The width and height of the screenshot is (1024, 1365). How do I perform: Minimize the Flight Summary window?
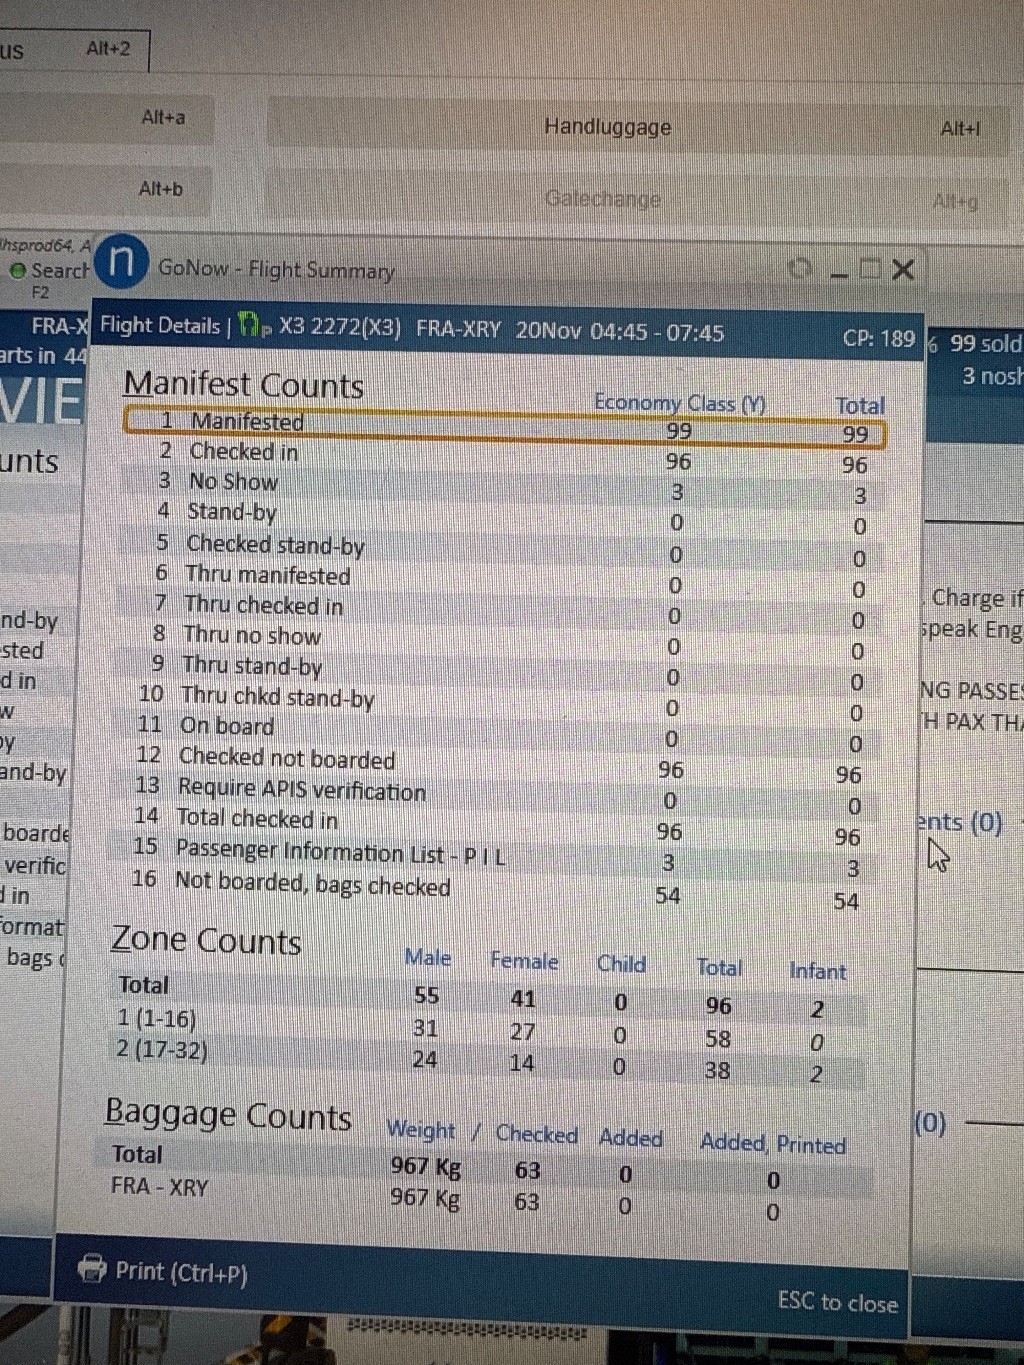pyautogui.click(x=839, y=271)
